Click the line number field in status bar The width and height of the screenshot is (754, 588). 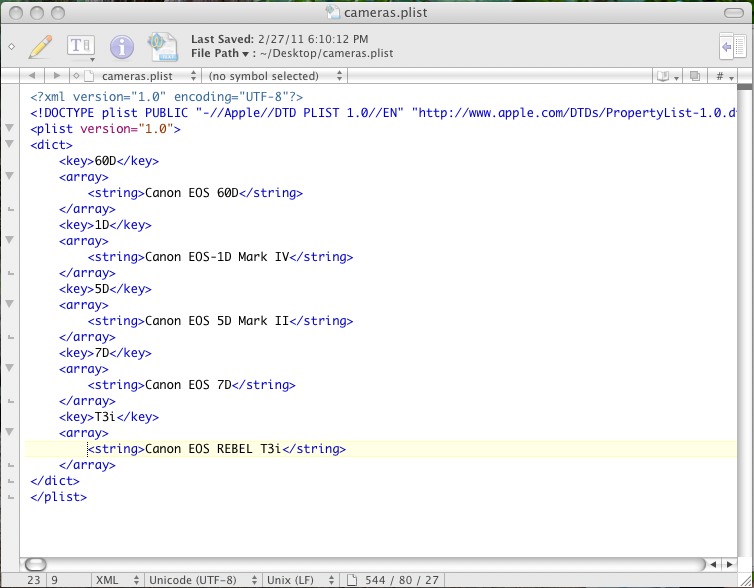(33, 580)
